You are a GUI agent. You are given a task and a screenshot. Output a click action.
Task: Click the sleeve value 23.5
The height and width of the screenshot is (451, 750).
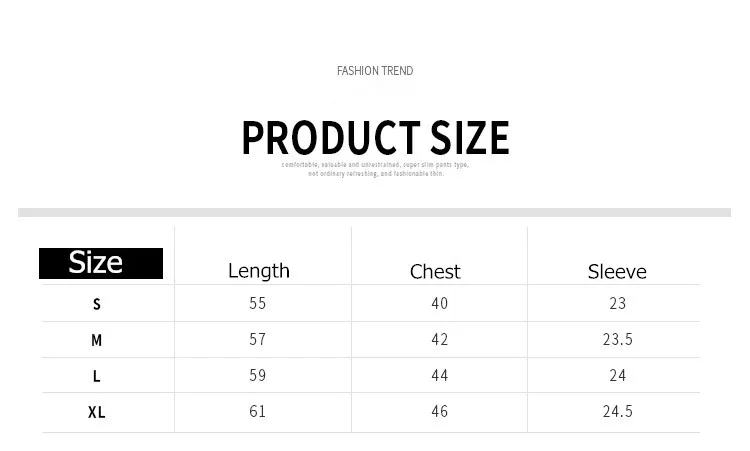click(x=617, y=339)
